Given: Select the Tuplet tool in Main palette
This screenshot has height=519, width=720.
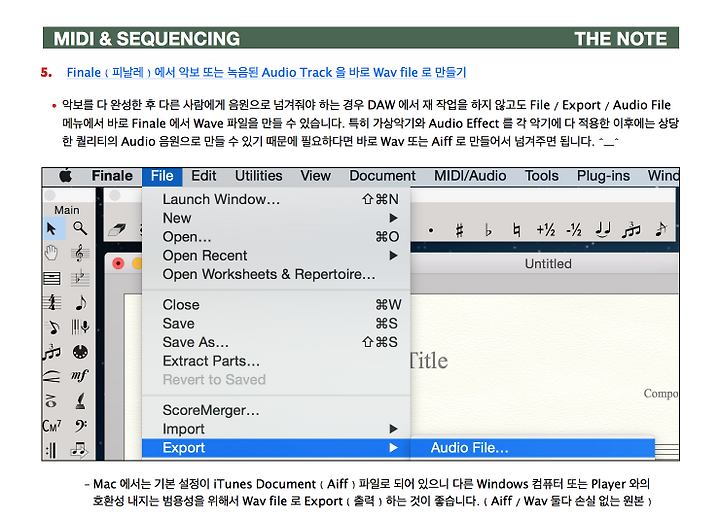Looking at the screenshot, I should (x=52, y=352).
